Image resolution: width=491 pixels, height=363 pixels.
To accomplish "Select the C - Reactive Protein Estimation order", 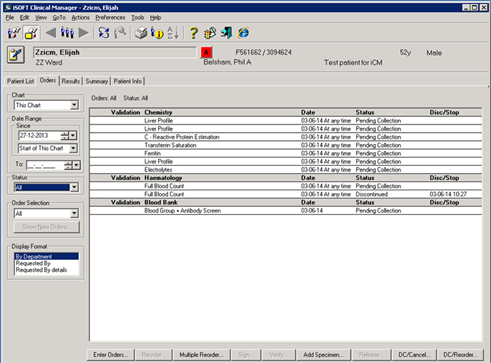I will pos(286,137).
